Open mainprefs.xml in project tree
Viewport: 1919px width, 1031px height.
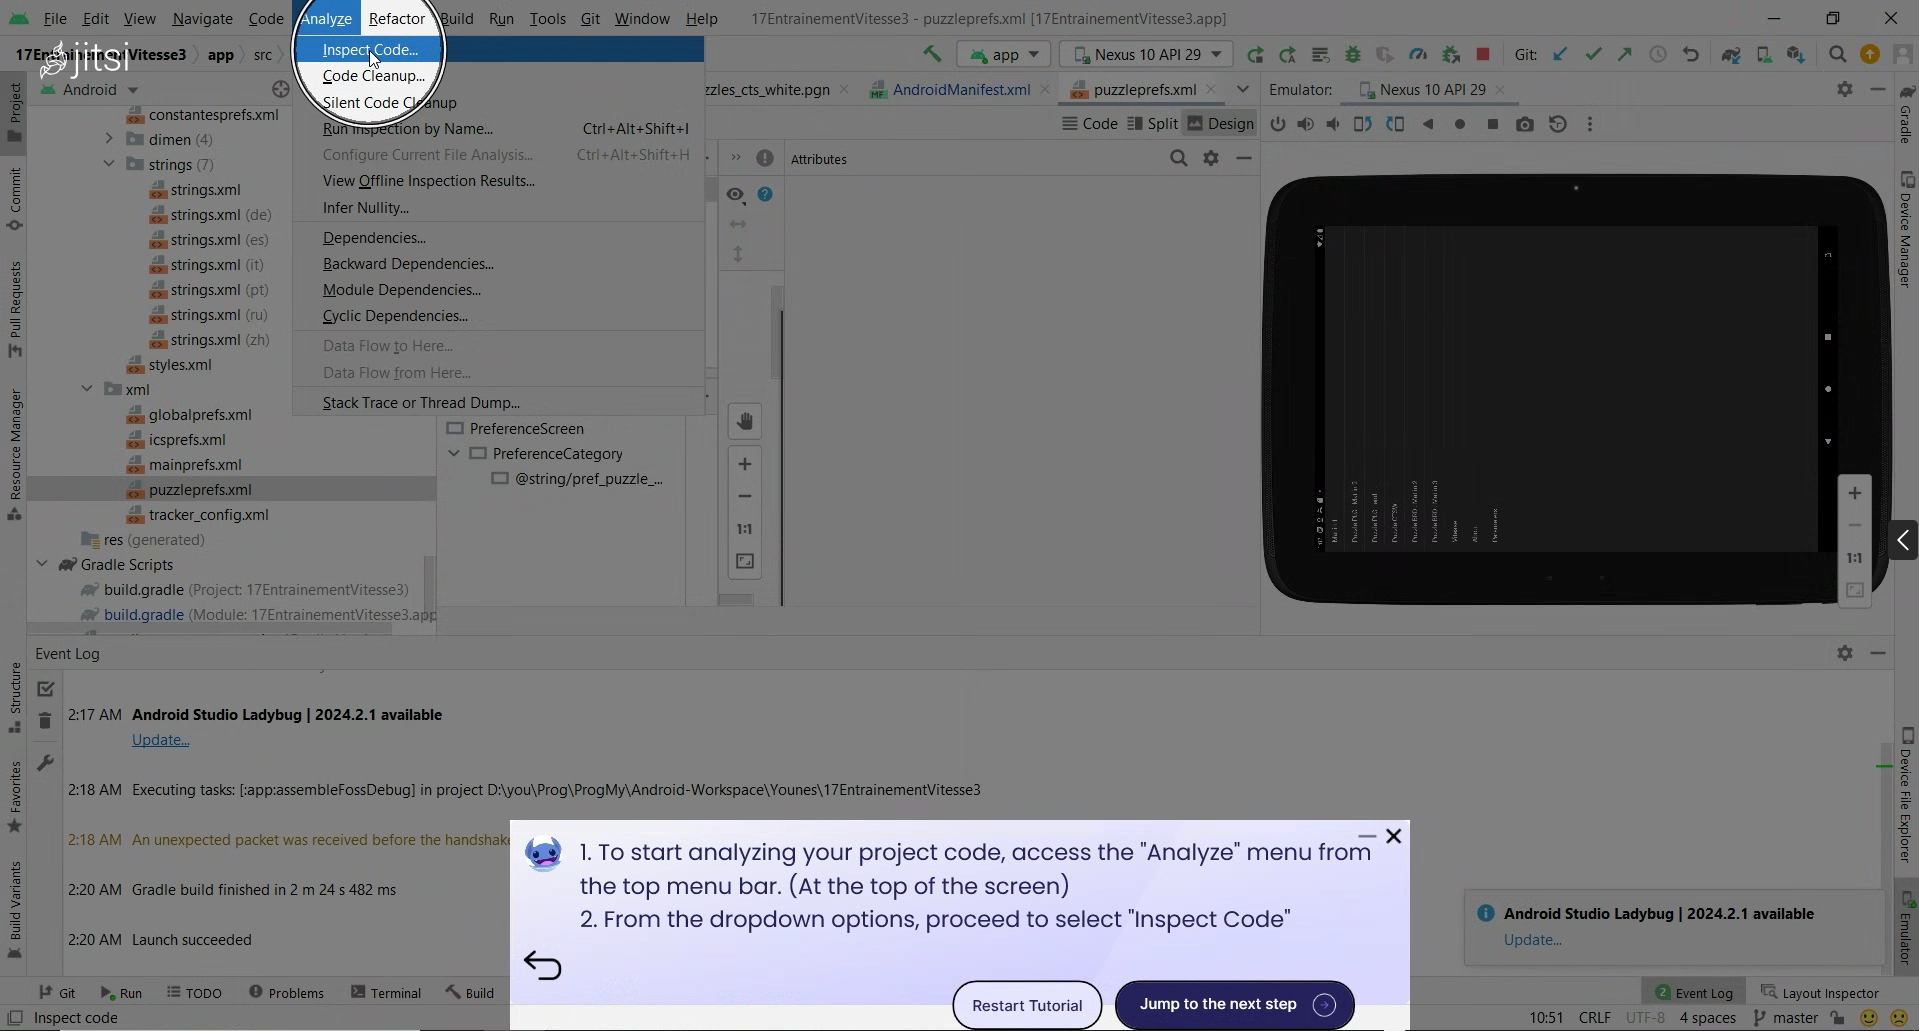195,464
